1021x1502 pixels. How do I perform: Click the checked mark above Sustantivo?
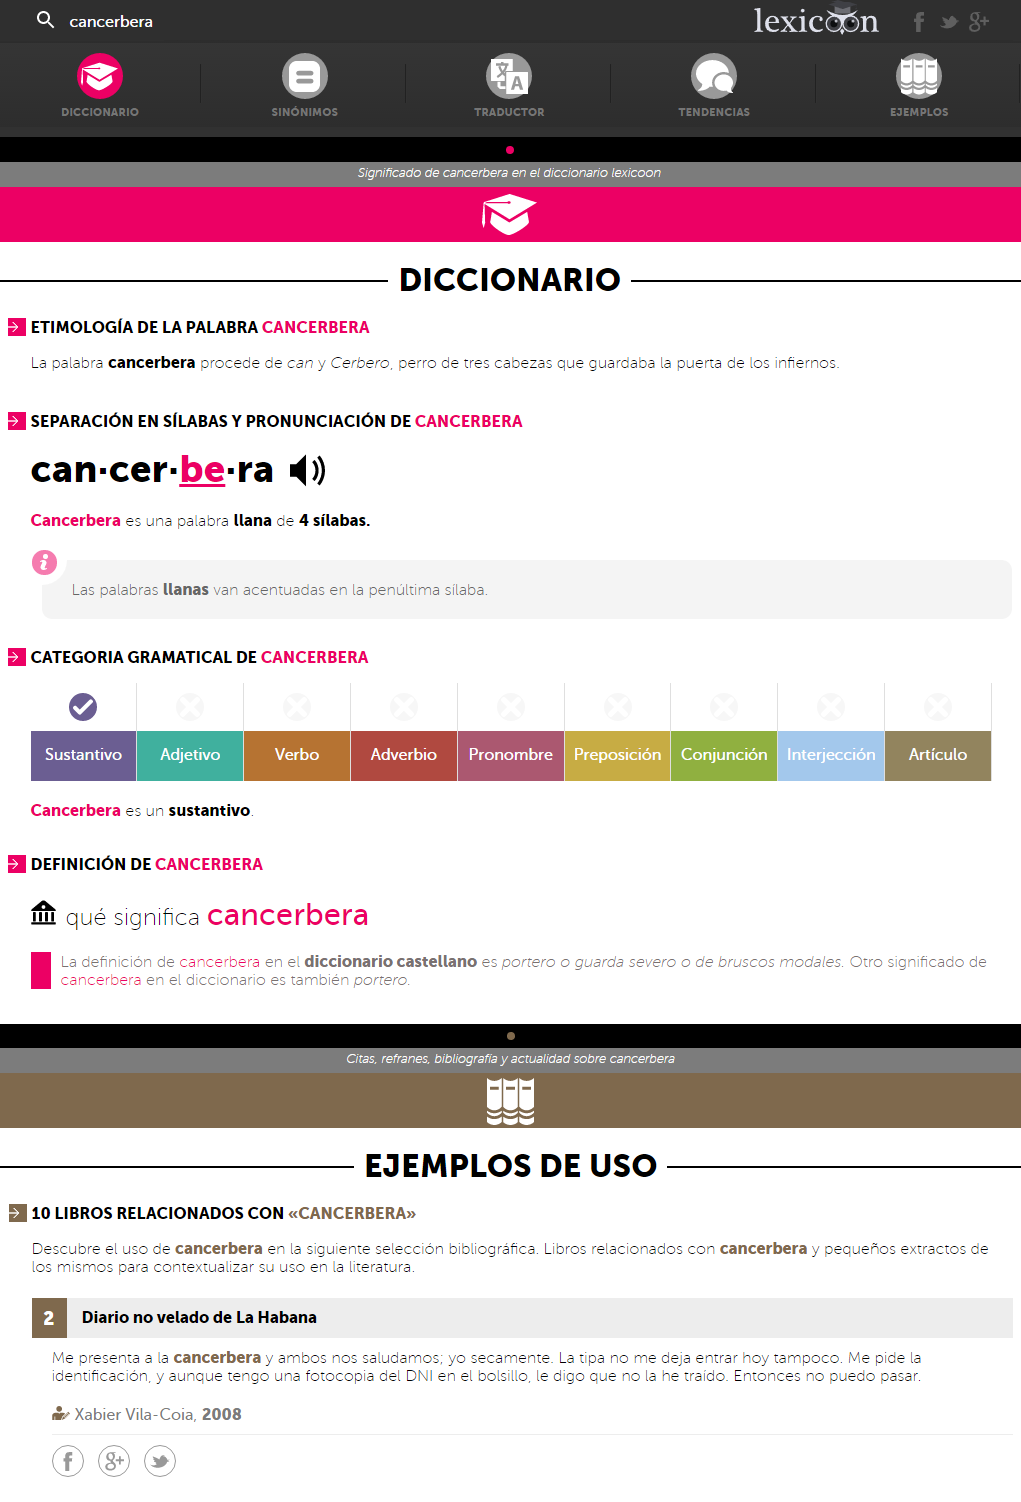83,707
